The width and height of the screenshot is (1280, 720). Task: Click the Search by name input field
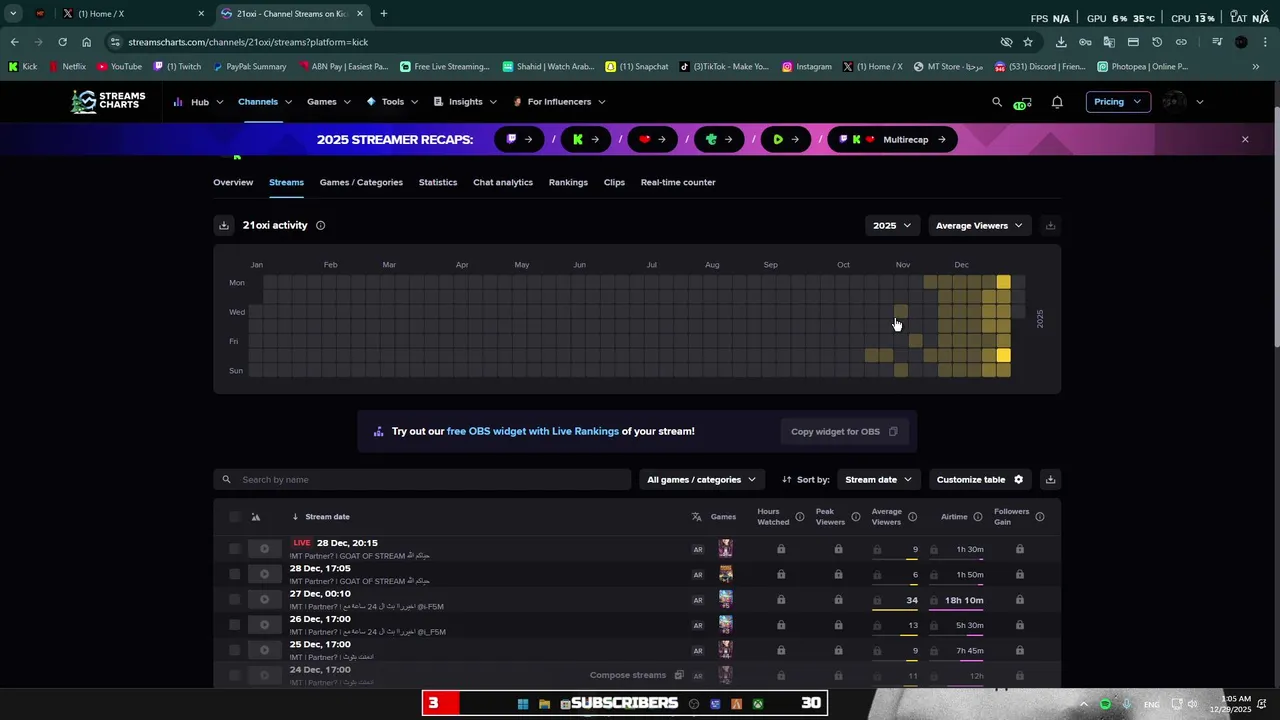[422, 479]
